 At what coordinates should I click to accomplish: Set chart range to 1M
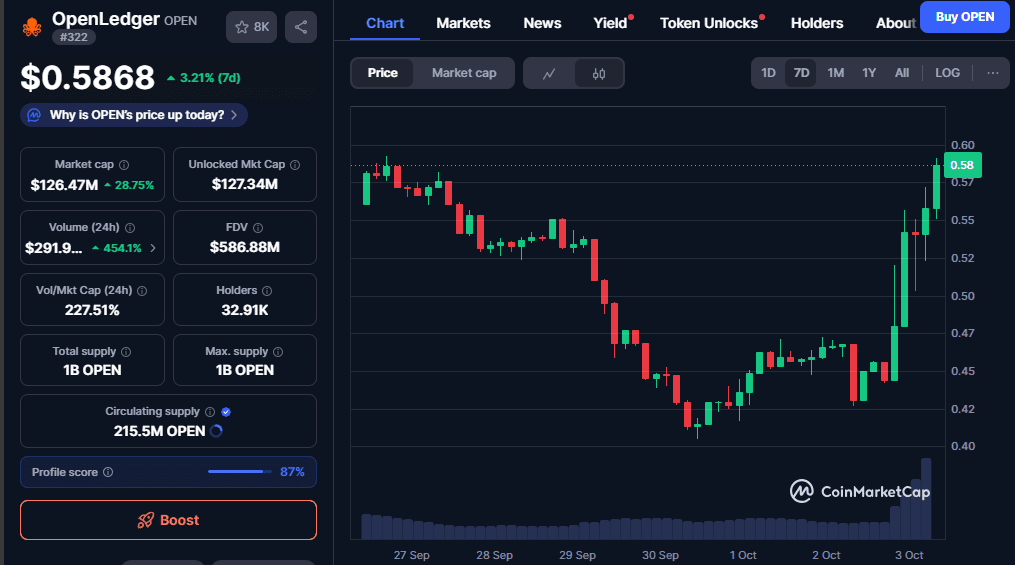click(x=836, y=73)
